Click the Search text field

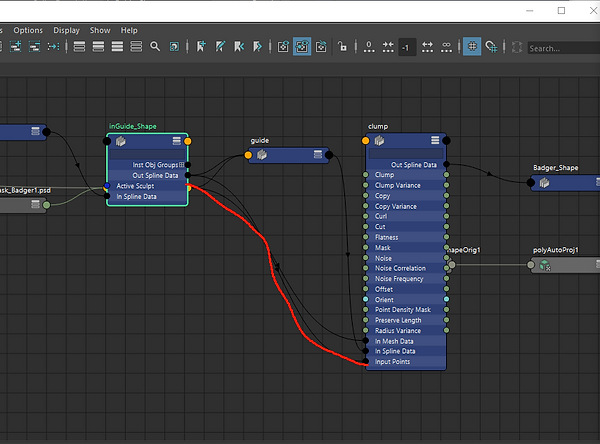(x=564, y=48)
